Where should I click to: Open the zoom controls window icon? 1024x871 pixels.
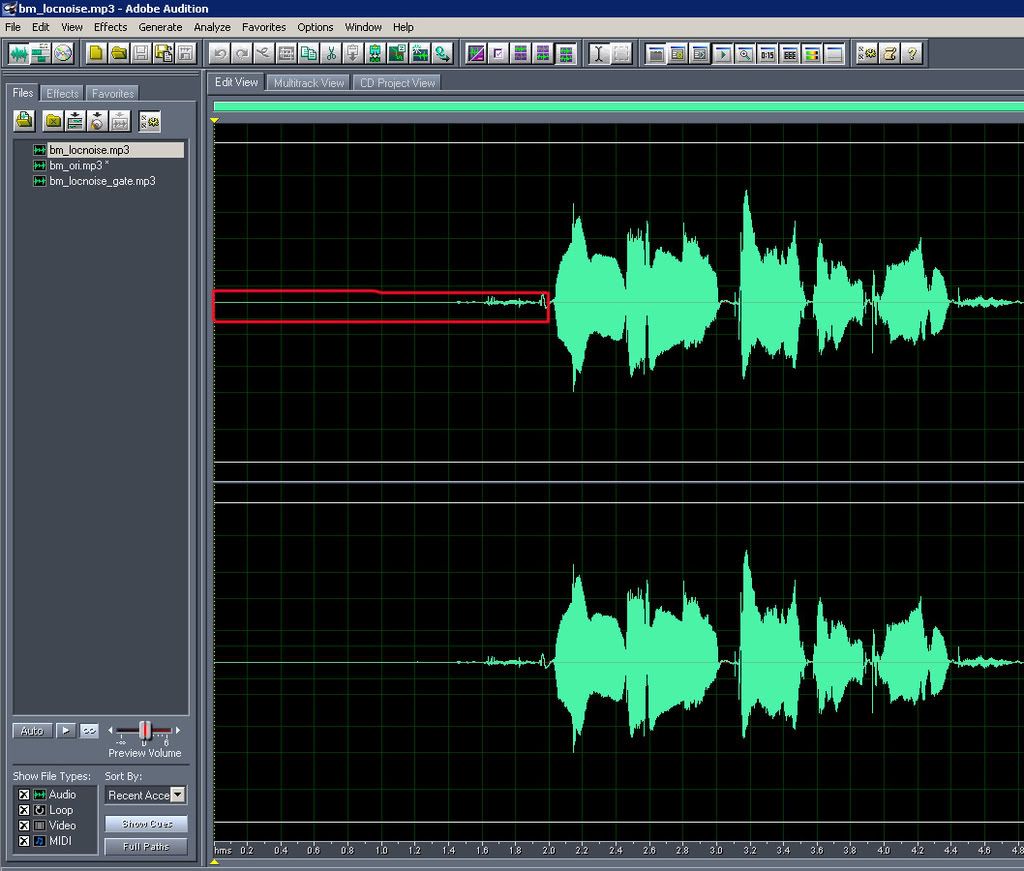(744, 54)
